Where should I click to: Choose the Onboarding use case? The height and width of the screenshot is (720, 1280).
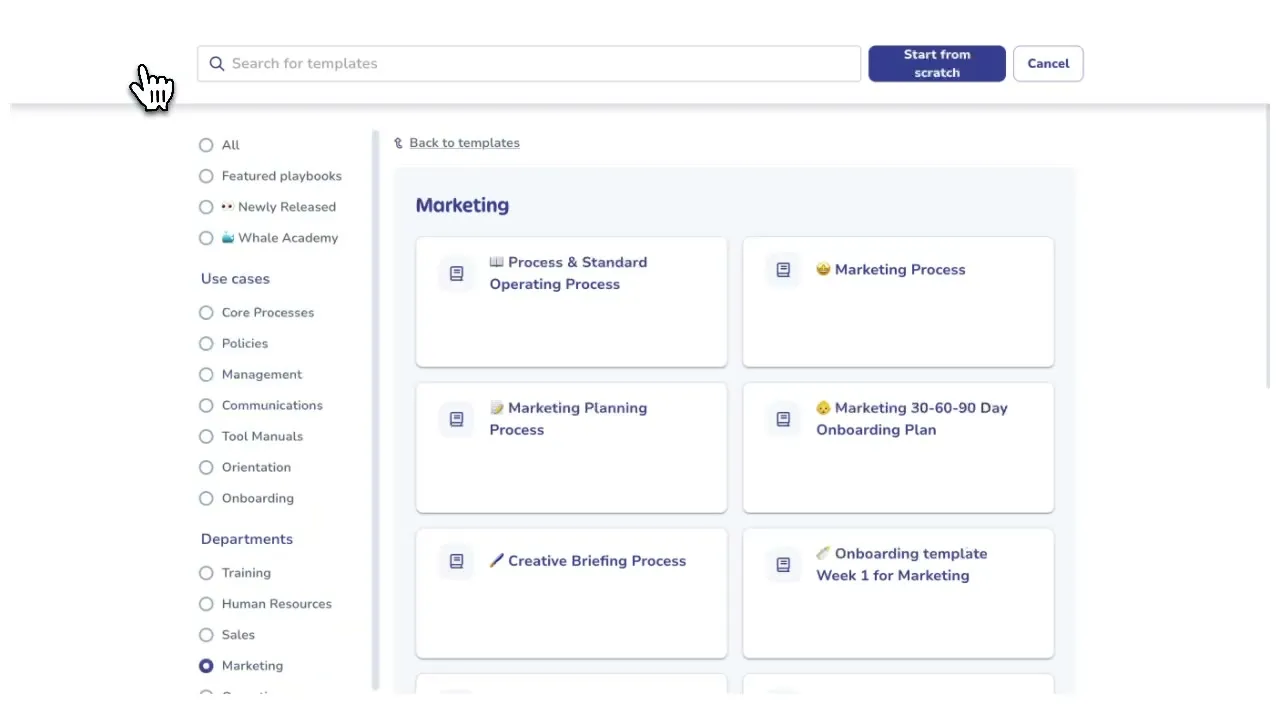(x=206, y=499)
